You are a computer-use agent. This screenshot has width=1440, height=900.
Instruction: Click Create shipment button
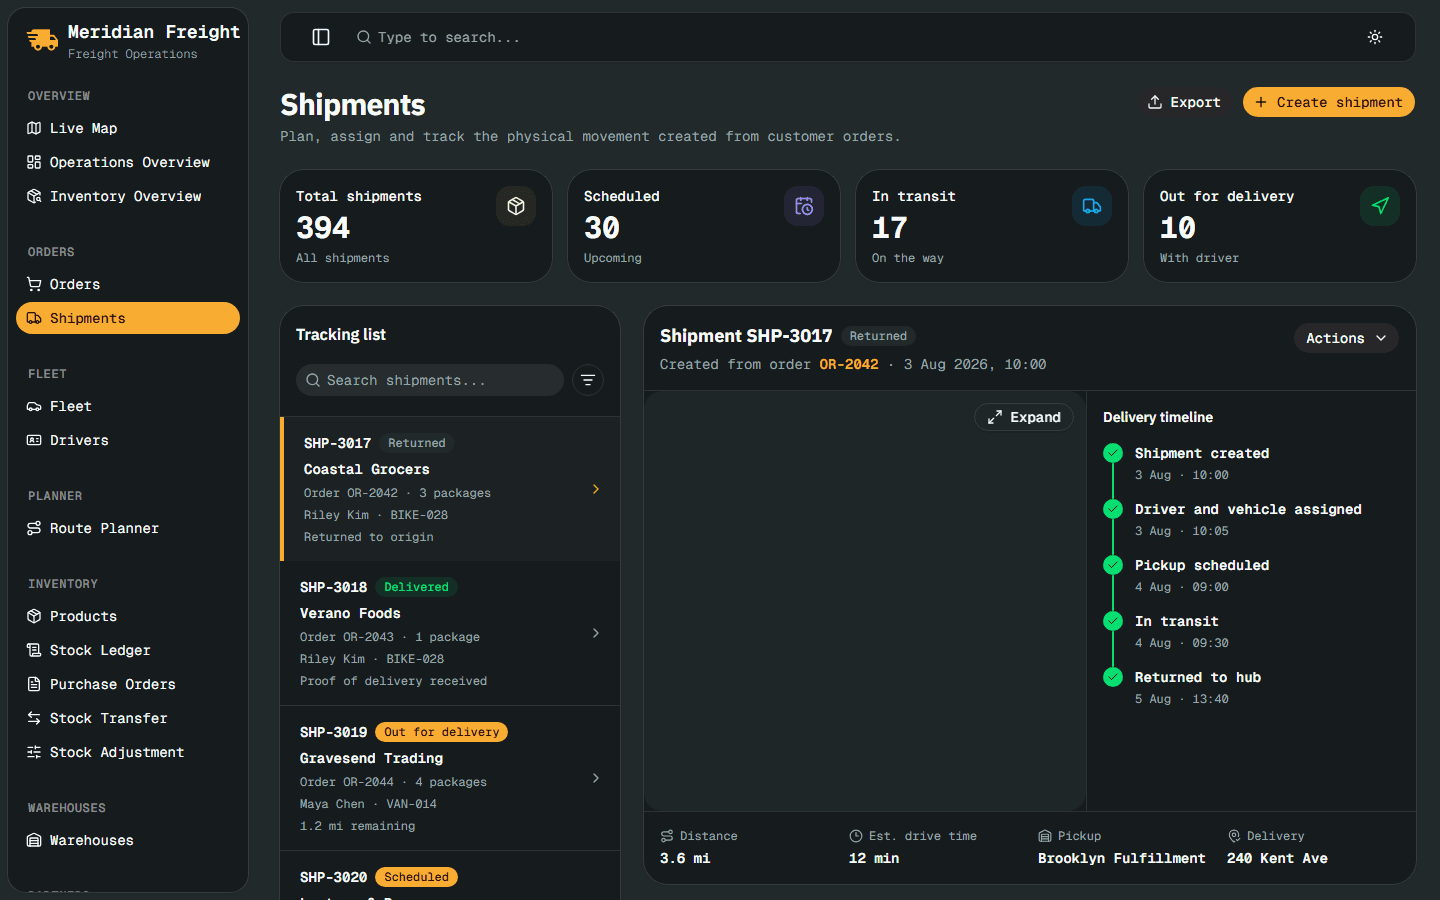pos(1328,102)
